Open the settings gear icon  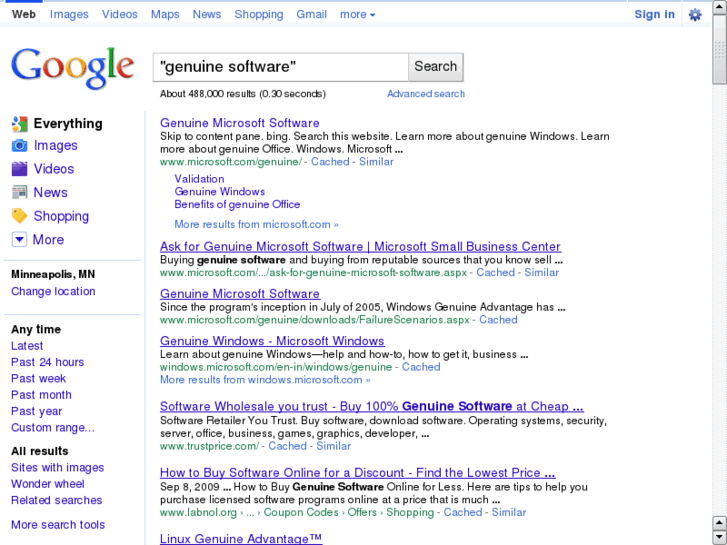coord(695,15)
